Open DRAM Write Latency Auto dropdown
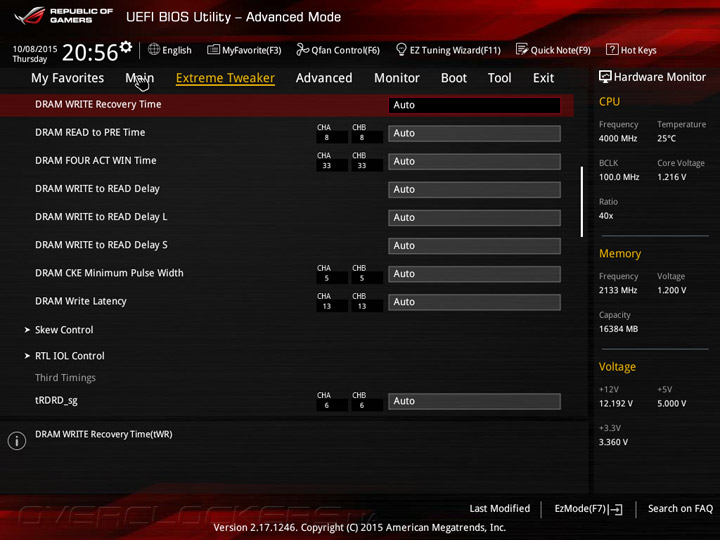 point(474,302)
